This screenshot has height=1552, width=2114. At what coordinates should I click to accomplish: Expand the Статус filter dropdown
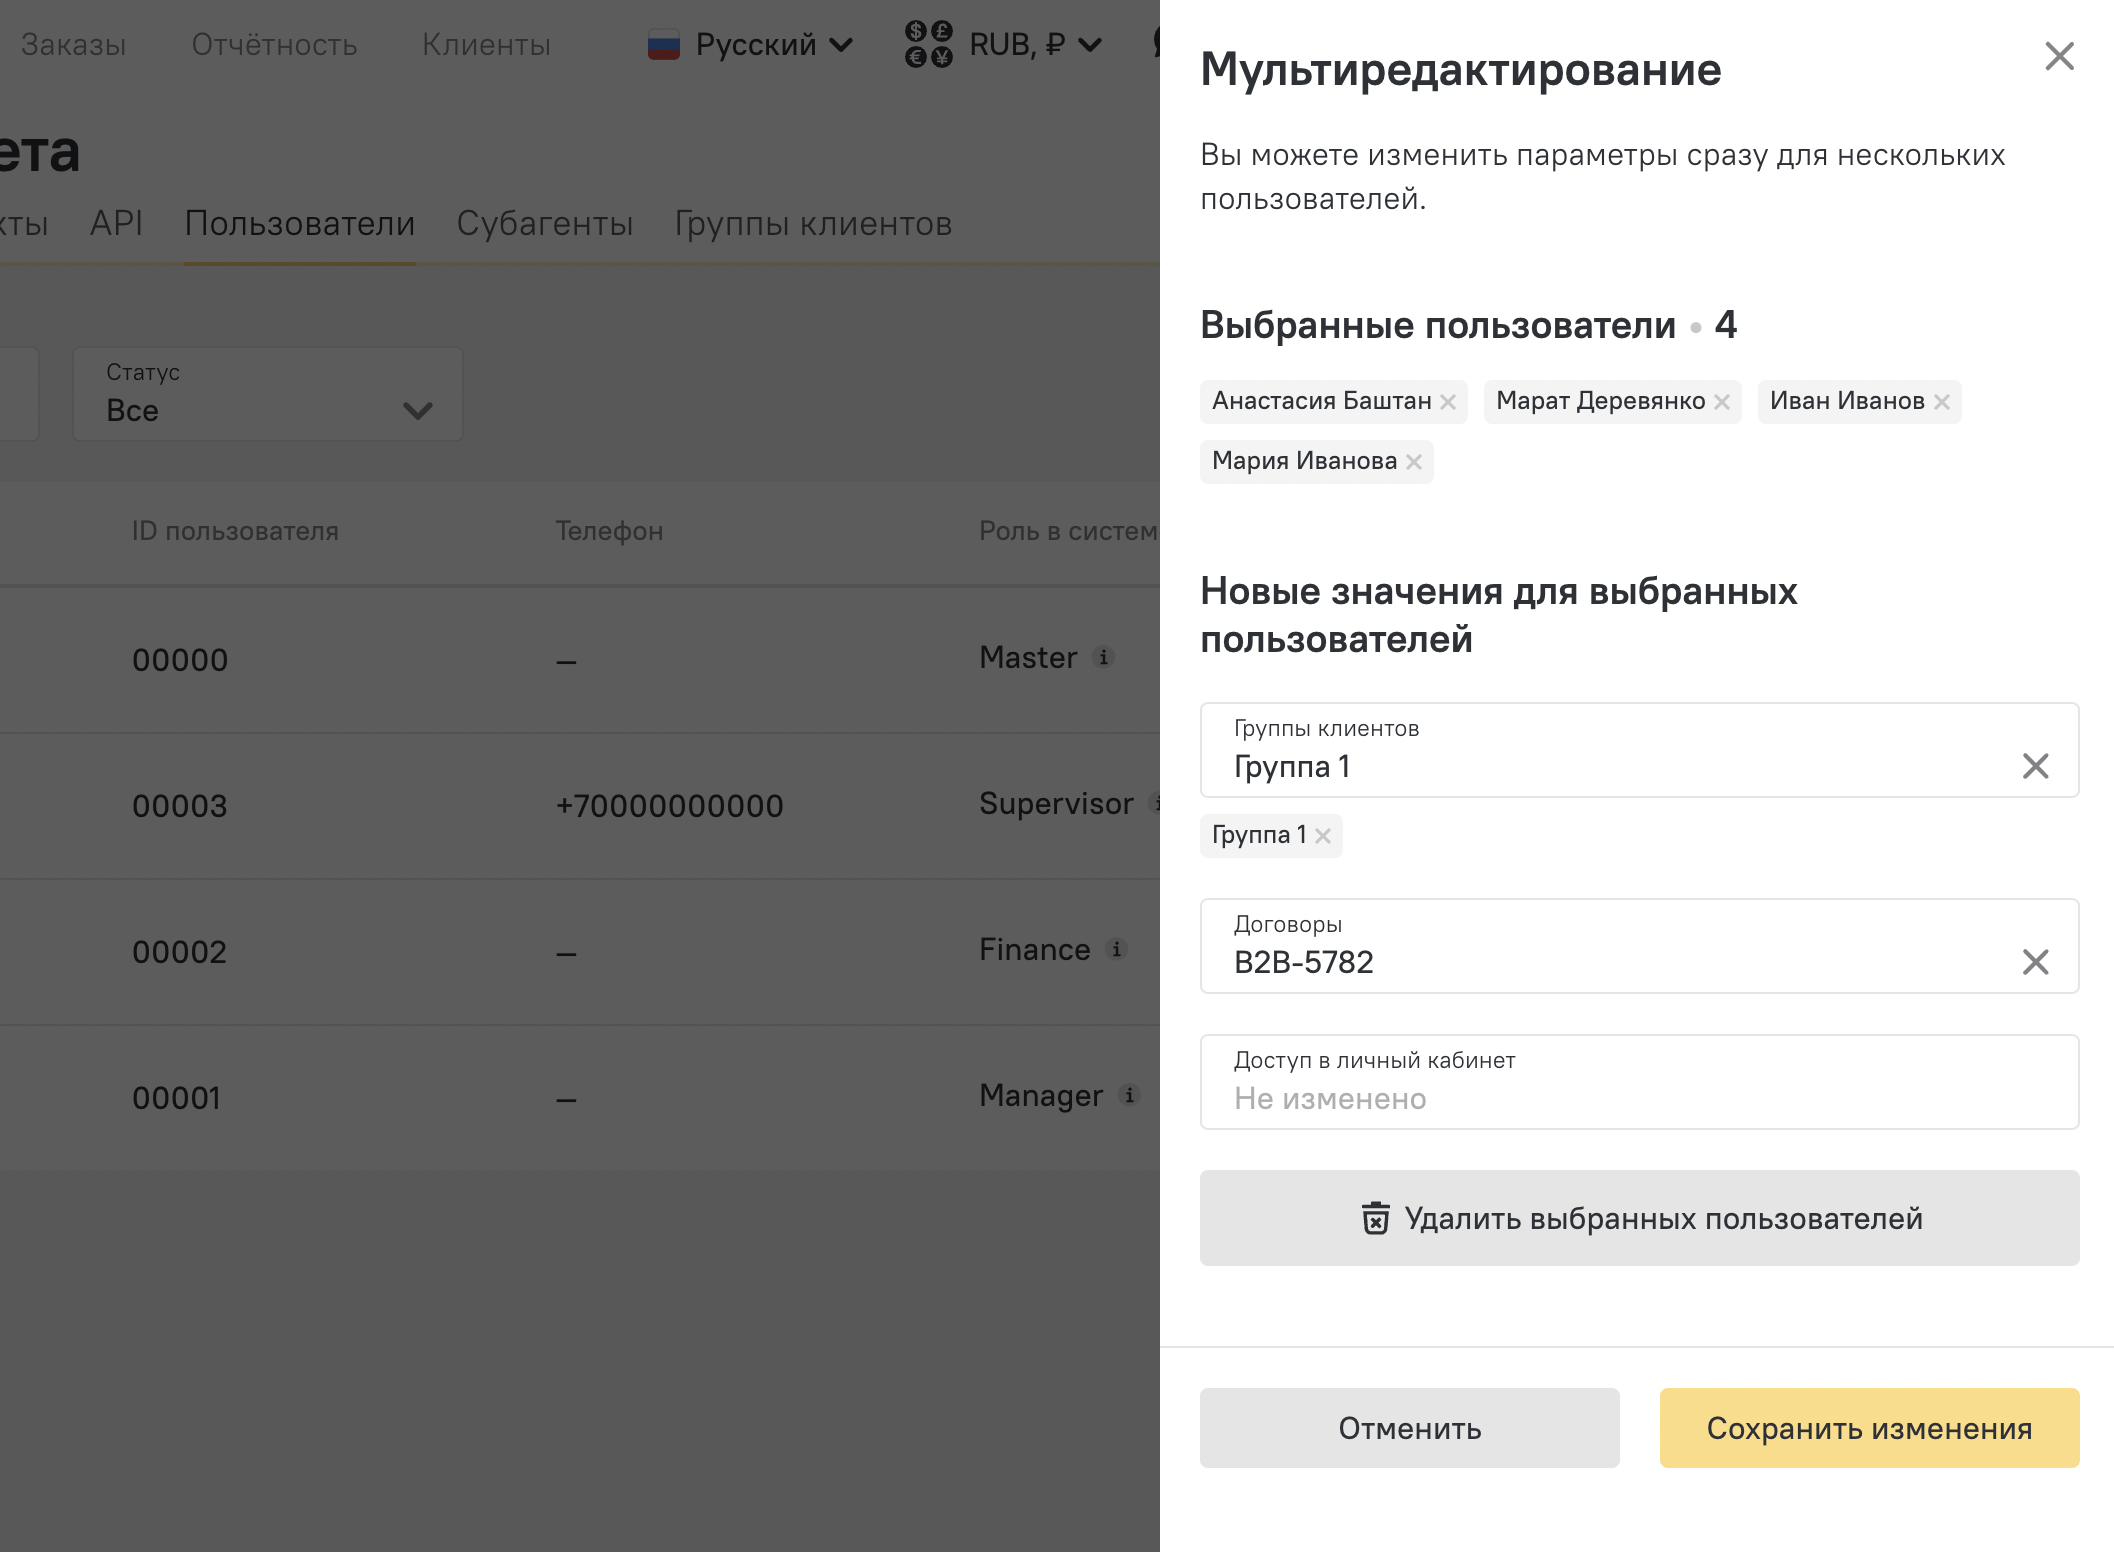pos(267,394)
